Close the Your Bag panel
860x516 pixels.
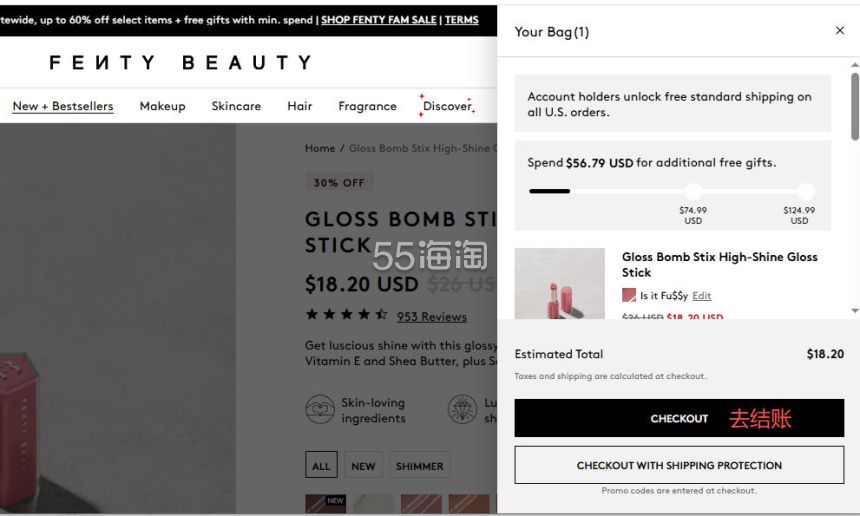click(840, 31)
